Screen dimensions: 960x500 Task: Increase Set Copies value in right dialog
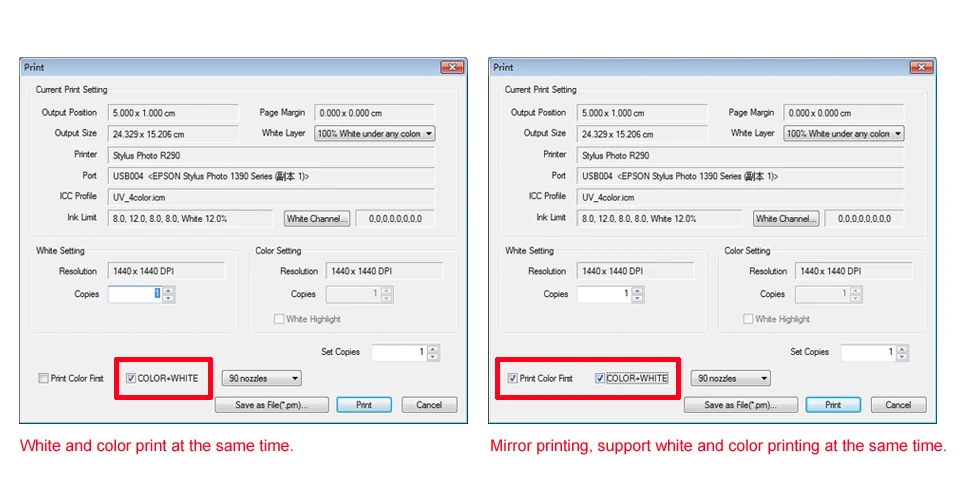click(902, 349)
